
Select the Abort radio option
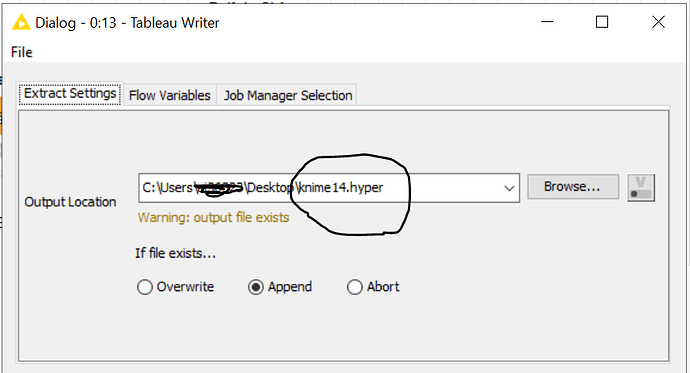click(x=373, y=287)
